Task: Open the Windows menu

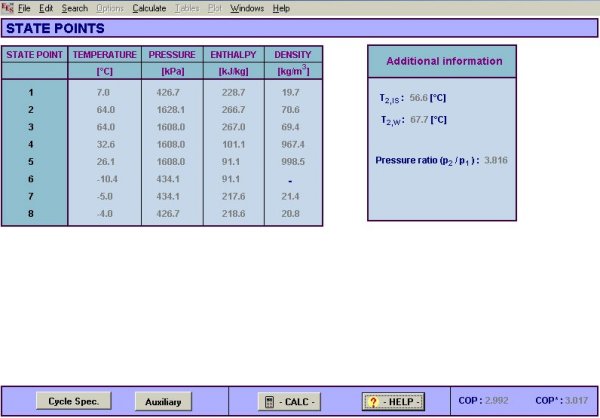Action: [247, 8]
